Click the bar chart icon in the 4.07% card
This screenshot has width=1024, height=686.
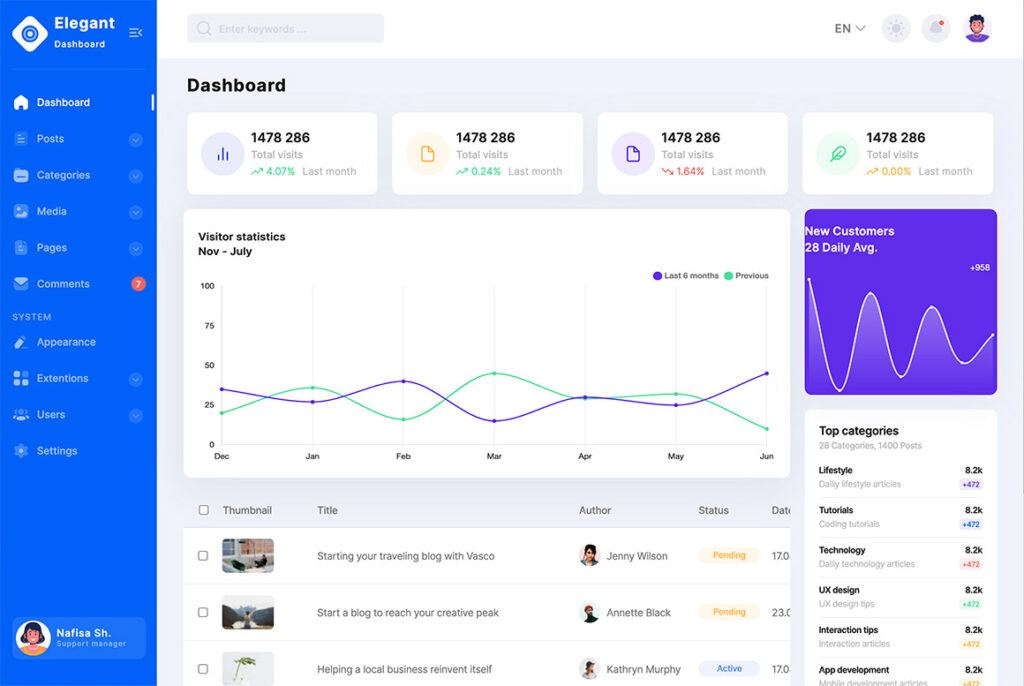223,154
